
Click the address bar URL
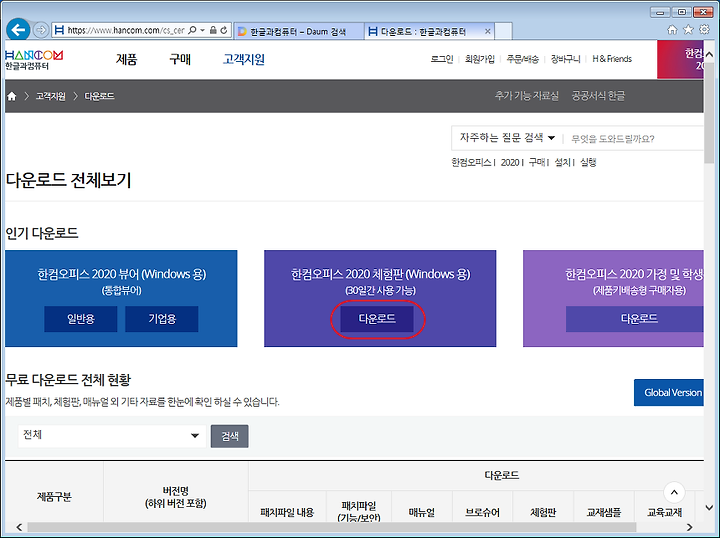click(x=125, y=30)
